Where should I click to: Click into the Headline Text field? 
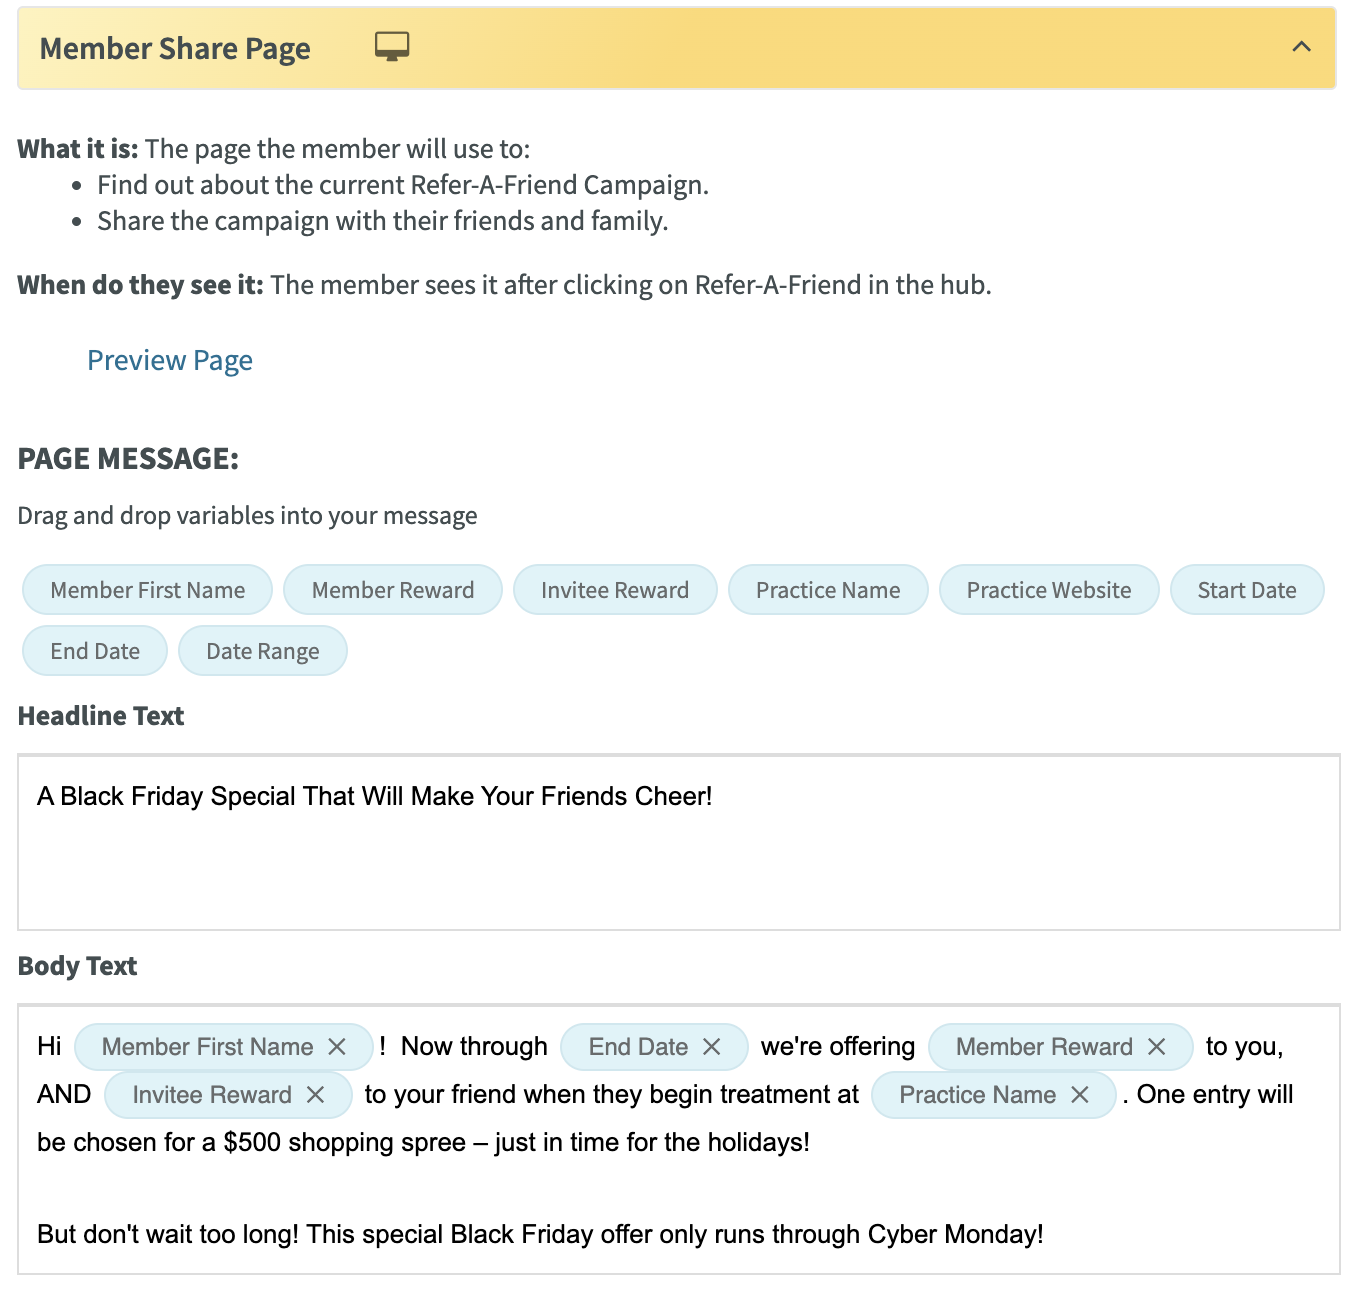(x=678, y=843)
